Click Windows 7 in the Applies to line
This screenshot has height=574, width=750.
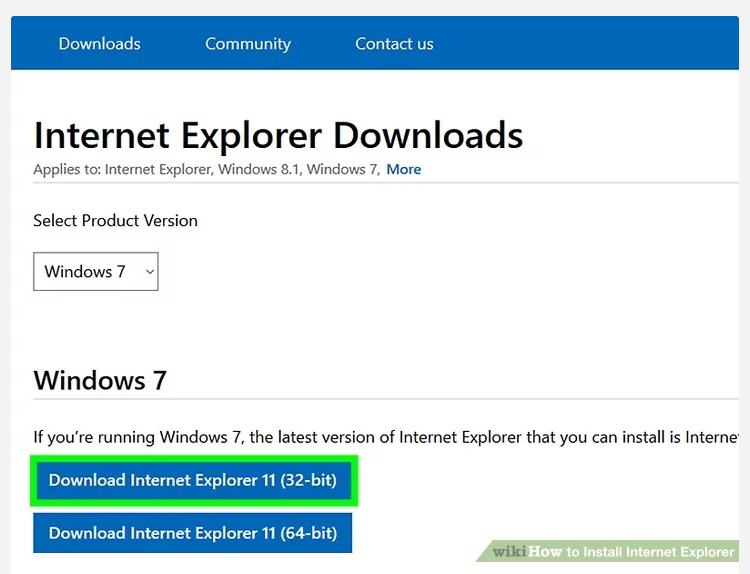[x=342, y=169]
